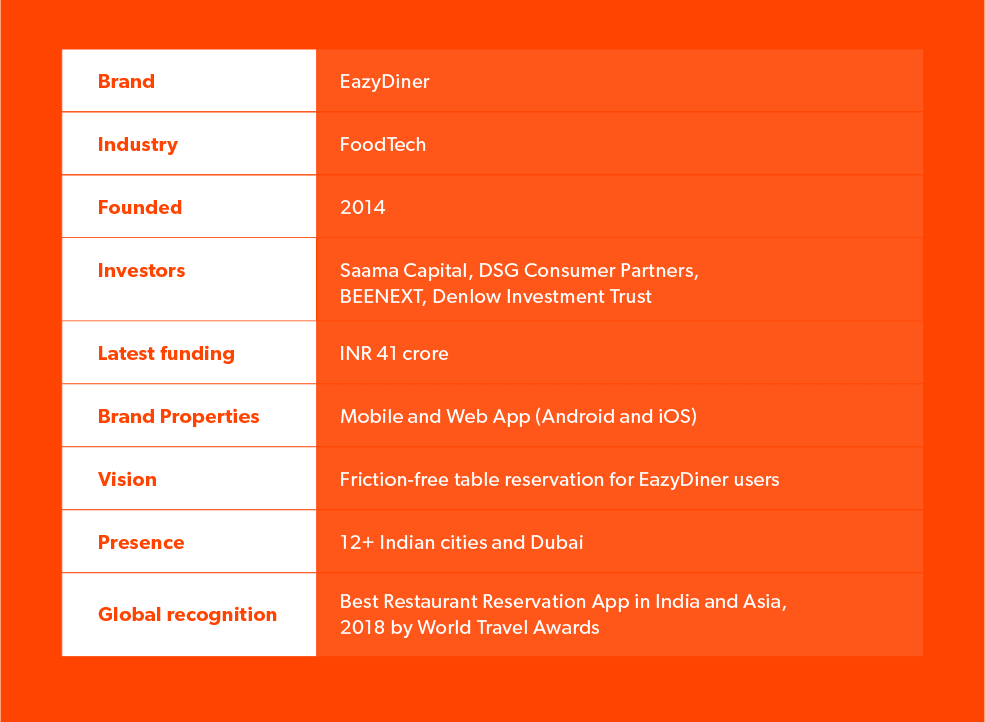Click the Global recognition label
This screenshot has width=985, height=722.
click(187, 614)
